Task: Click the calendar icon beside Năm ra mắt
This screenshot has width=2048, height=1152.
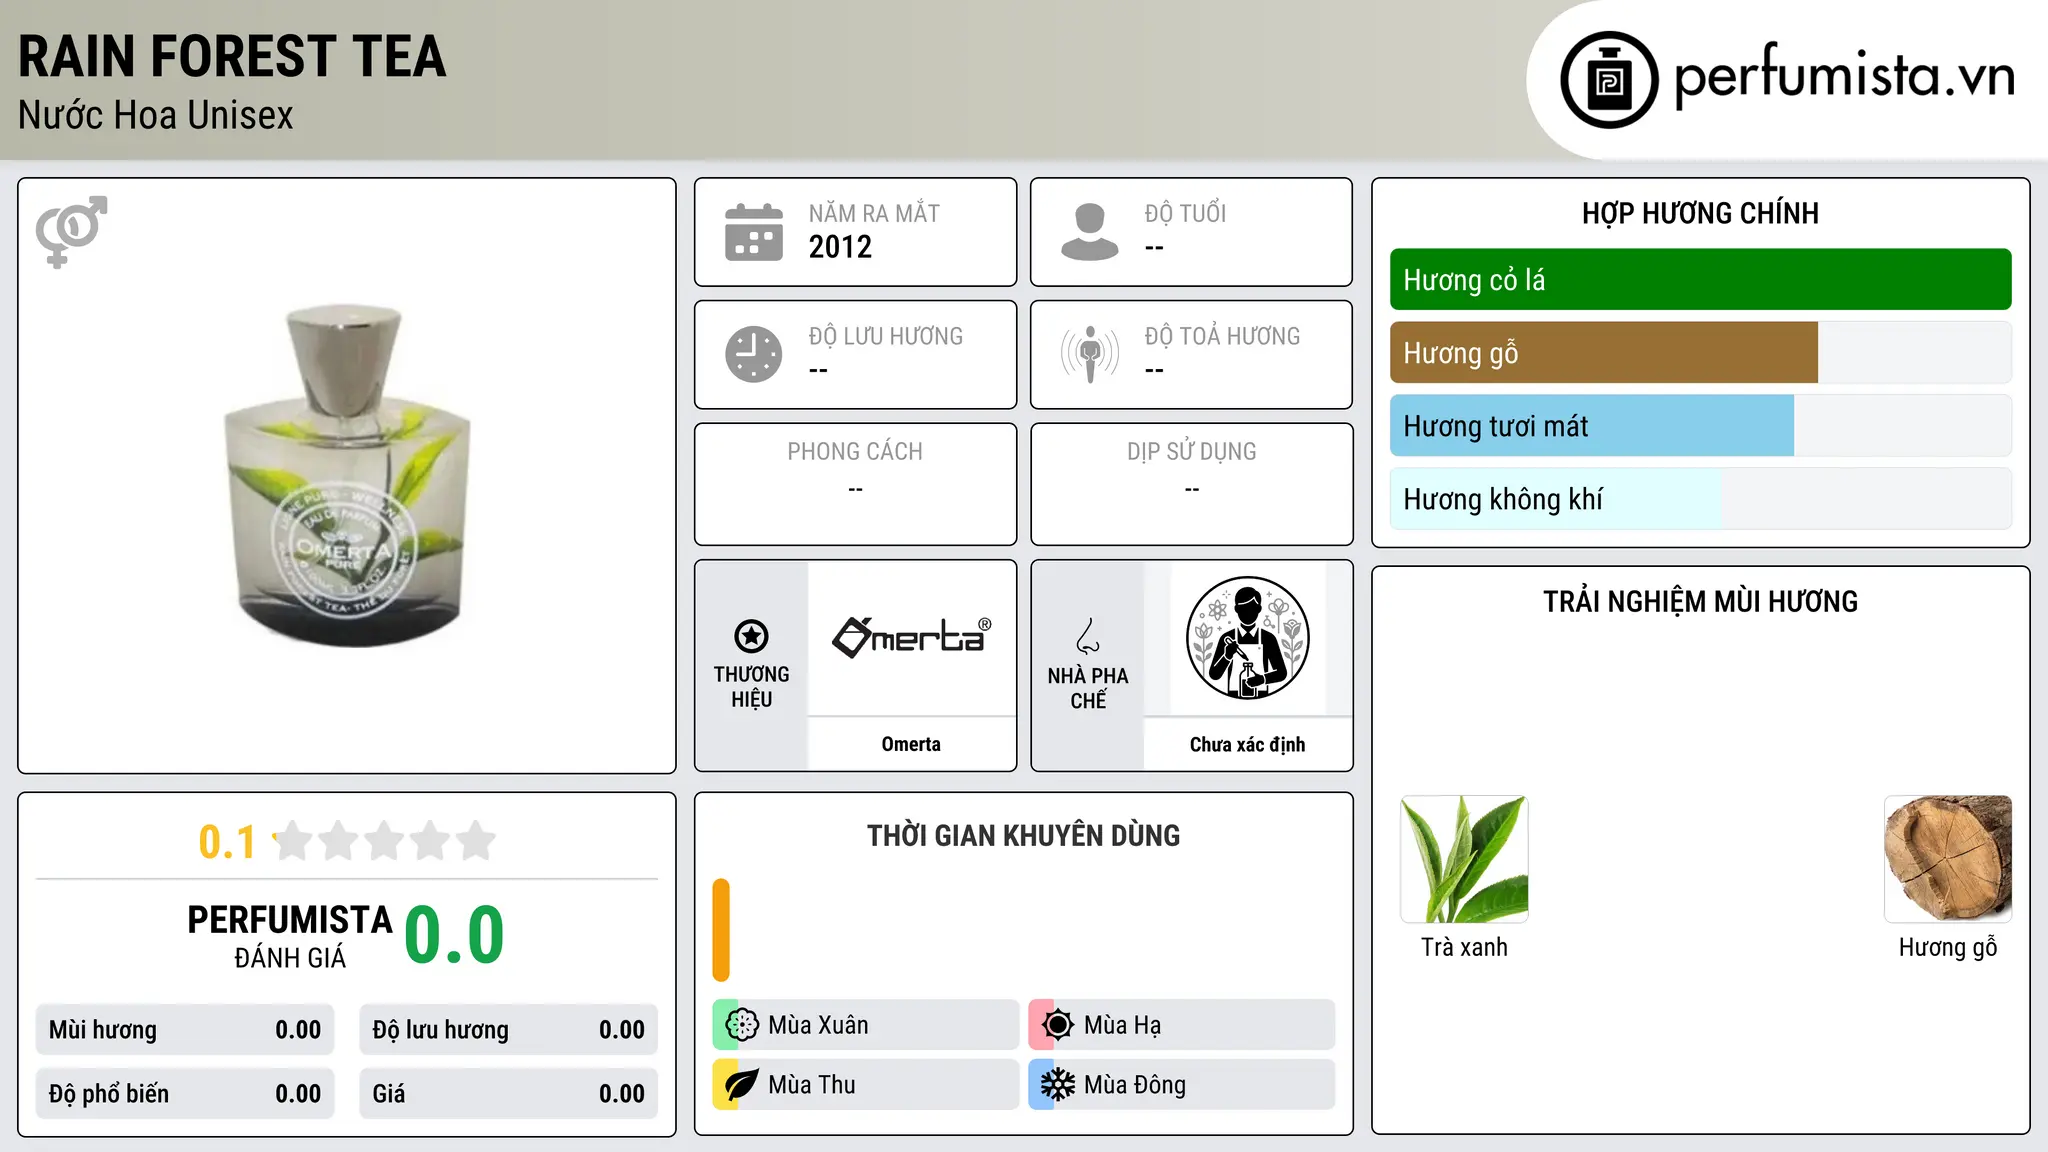Action: click(754, 232)
